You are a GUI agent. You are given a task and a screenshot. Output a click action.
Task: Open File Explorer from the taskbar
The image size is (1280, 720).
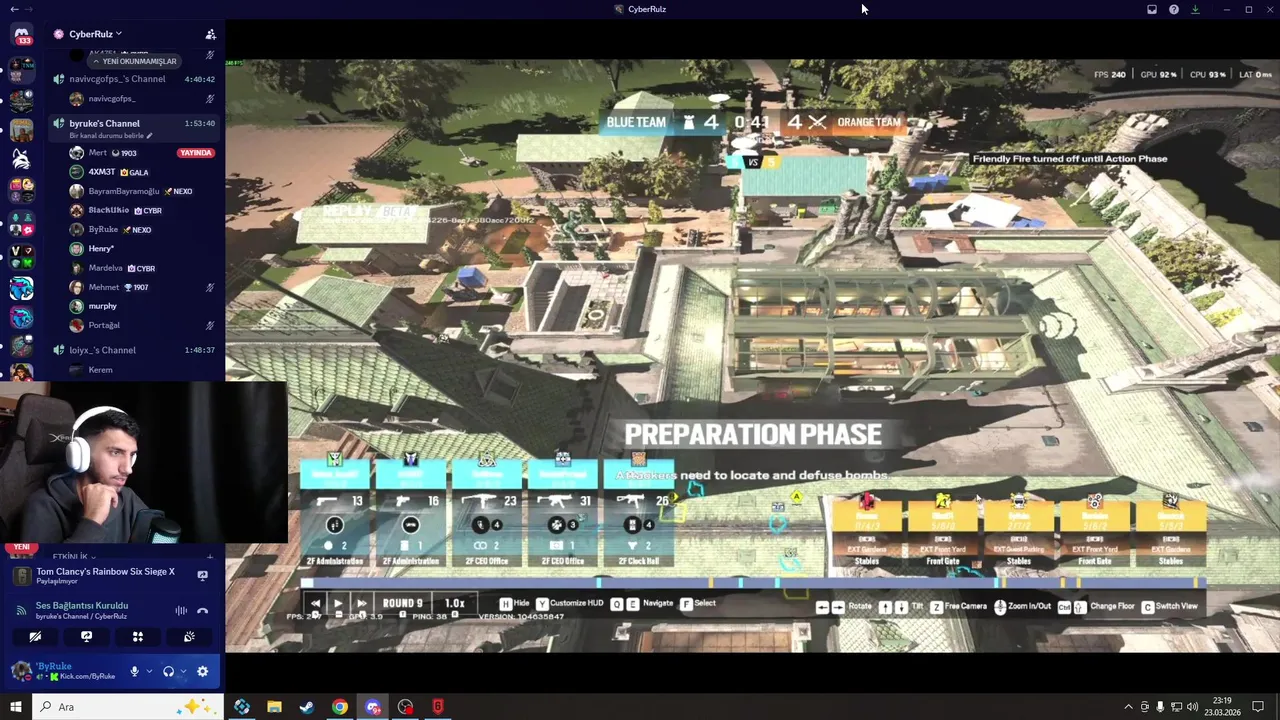(274, 707)
